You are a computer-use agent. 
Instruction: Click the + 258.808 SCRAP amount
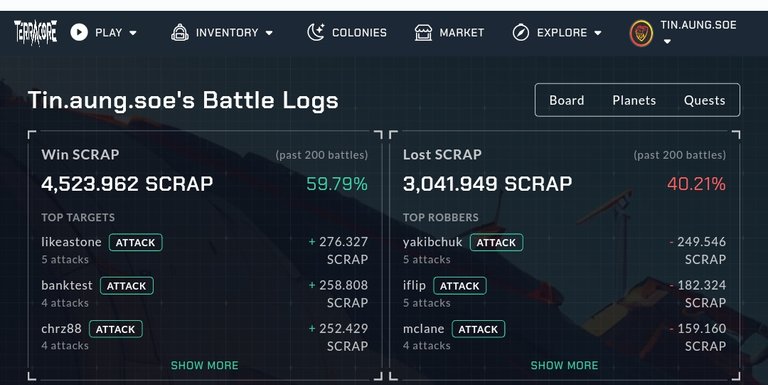338,294
